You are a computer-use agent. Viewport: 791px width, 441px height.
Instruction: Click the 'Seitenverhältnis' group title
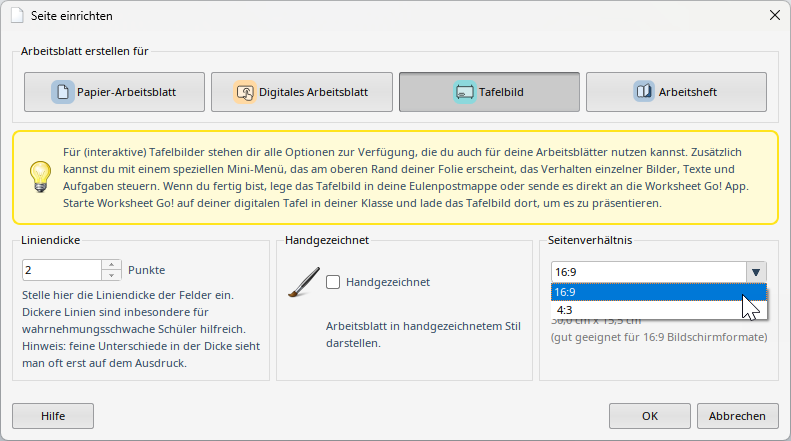[590, 240]
